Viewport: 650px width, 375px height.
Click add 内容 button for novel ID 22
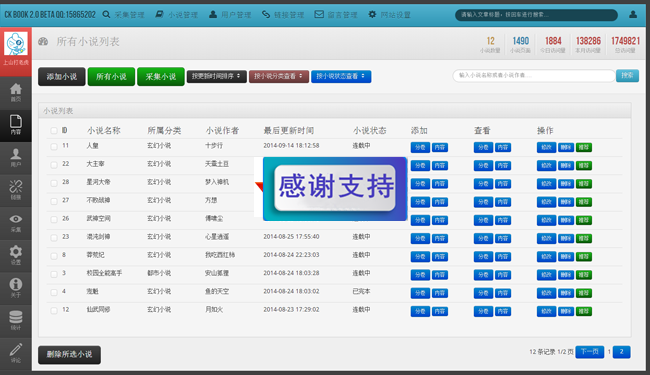click(439, 165)
